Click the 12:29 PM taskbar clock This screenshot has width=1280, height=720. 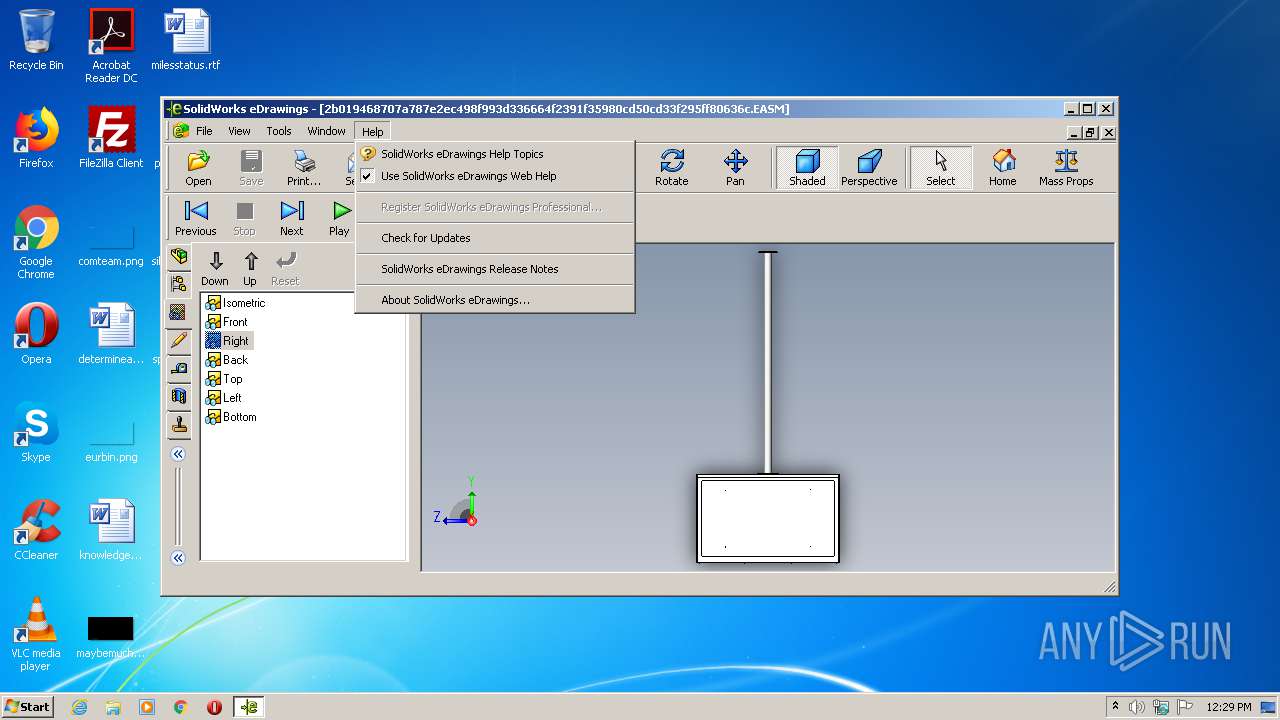pos(1229,707)
